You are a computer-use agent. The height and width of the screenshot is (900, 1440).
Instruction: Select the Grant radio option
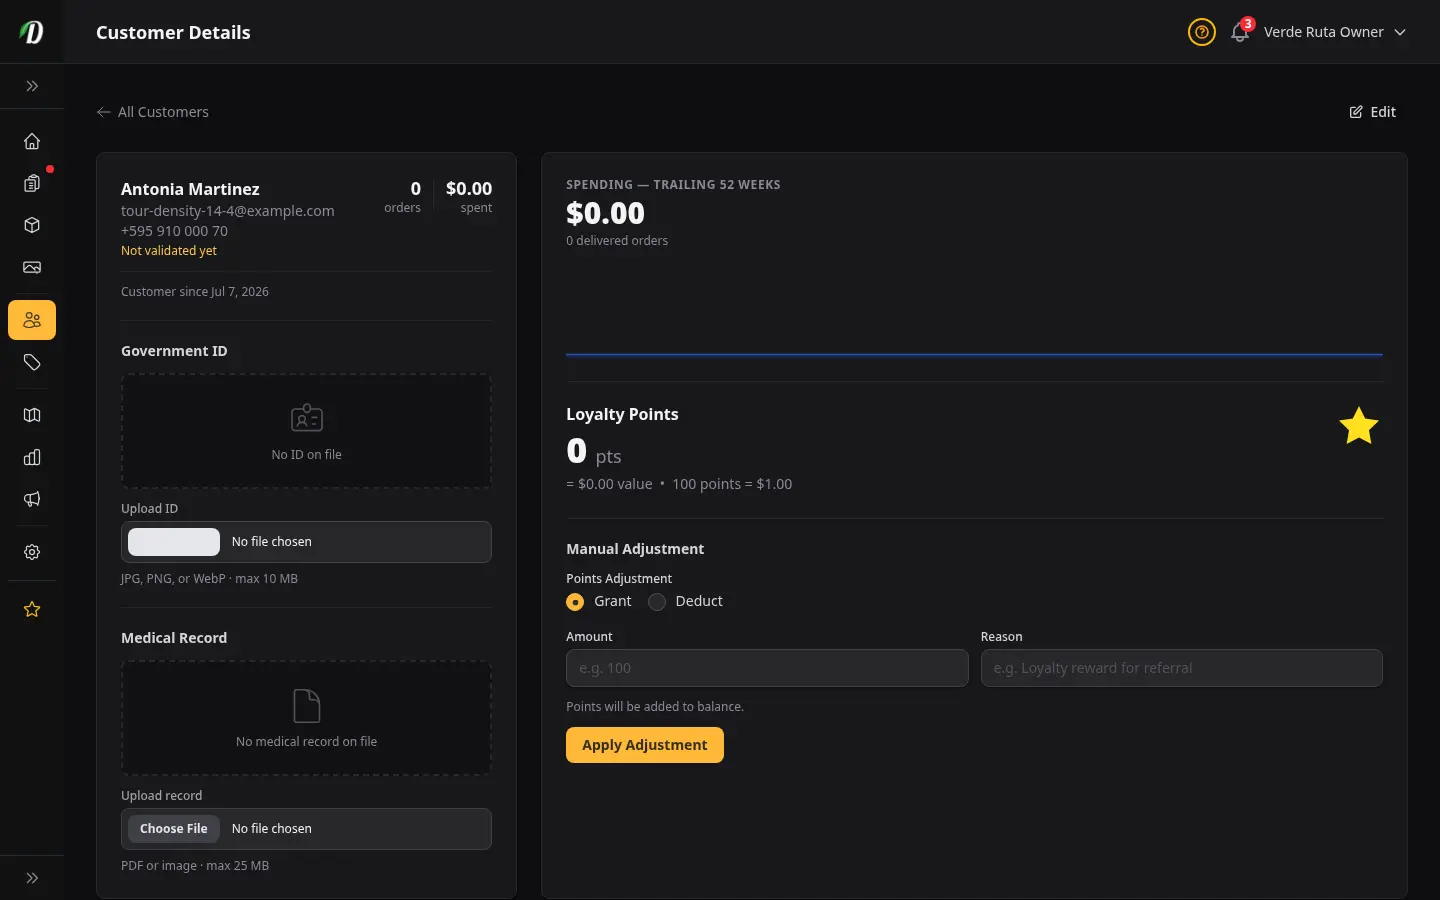click(x=575, y=602)
